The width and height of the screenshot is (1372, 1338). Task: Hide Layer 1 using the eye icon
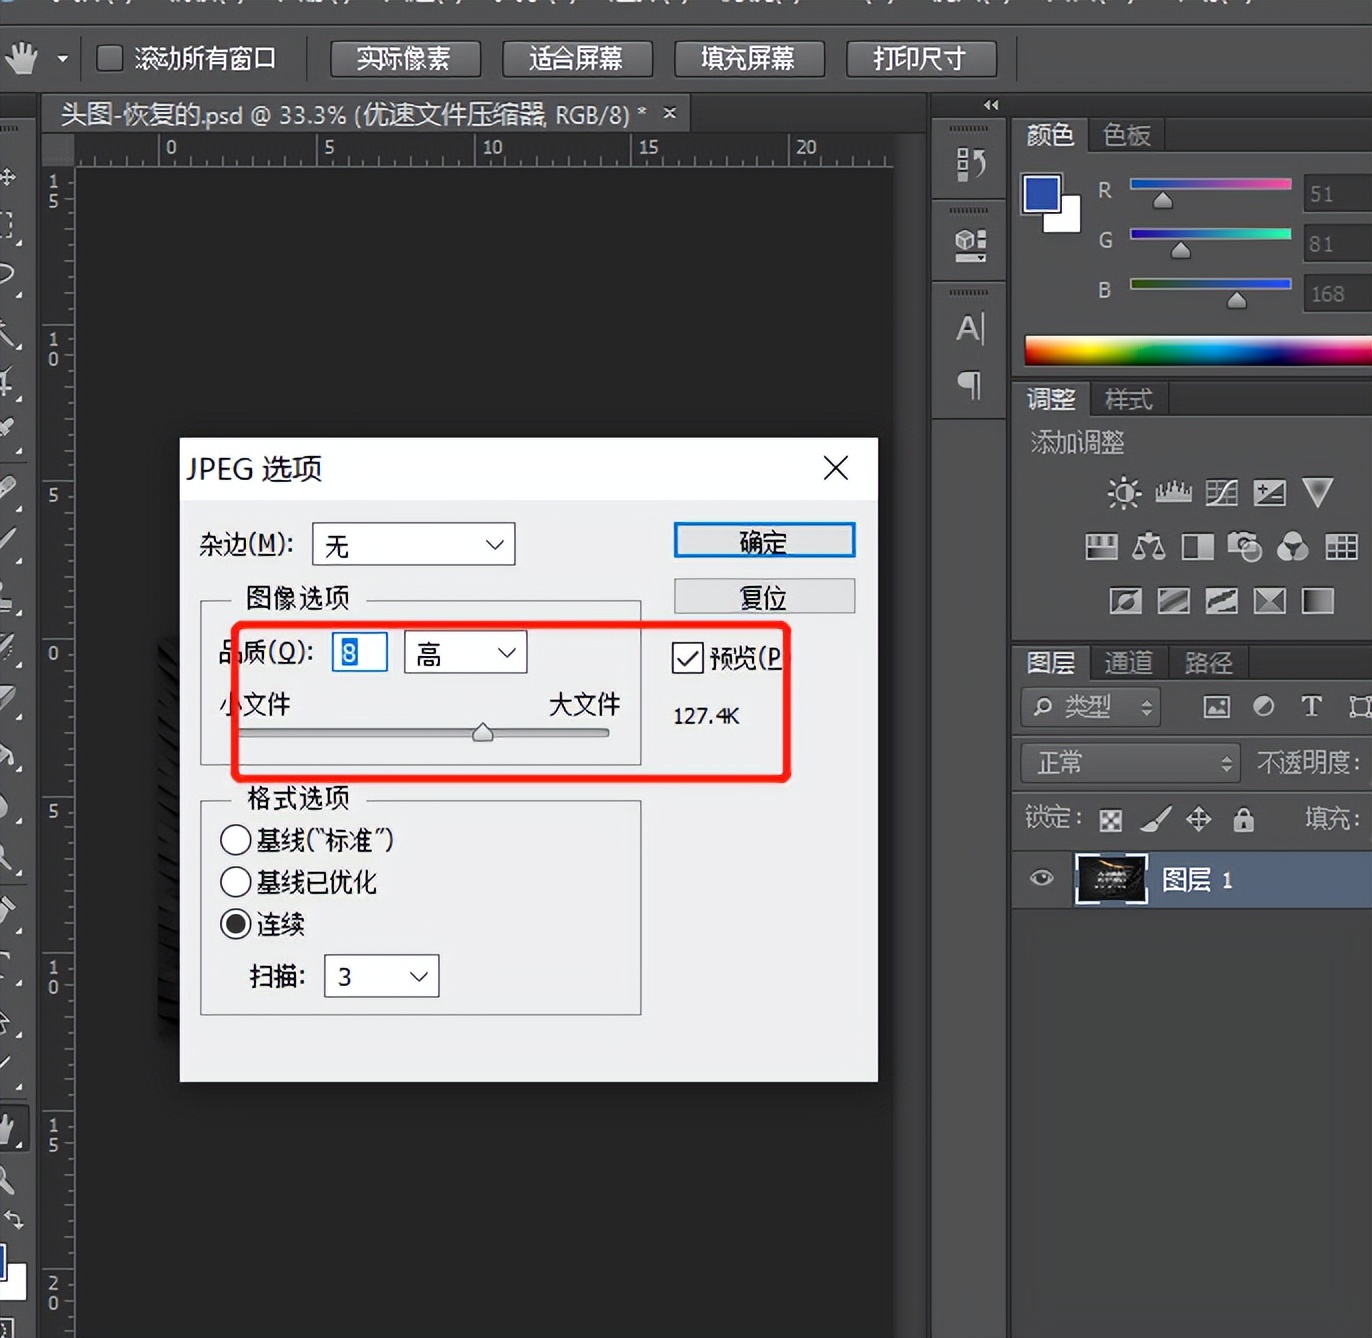pos(1041,878)
